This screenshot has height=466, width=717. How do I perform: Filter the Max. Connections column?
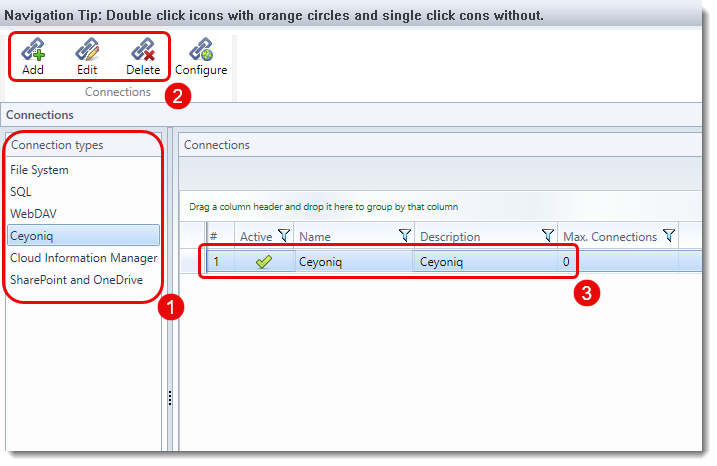tap(669, 236)
